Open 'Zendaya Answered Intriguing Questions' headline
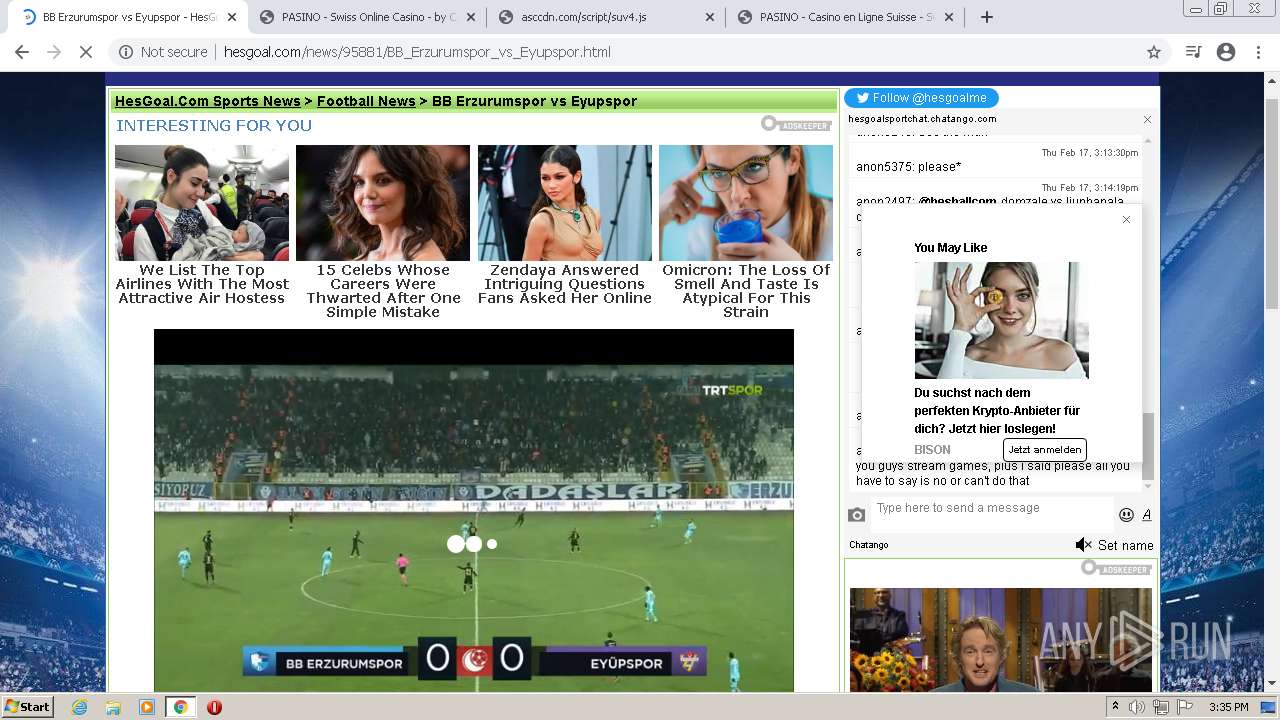 tap(565, 284)
